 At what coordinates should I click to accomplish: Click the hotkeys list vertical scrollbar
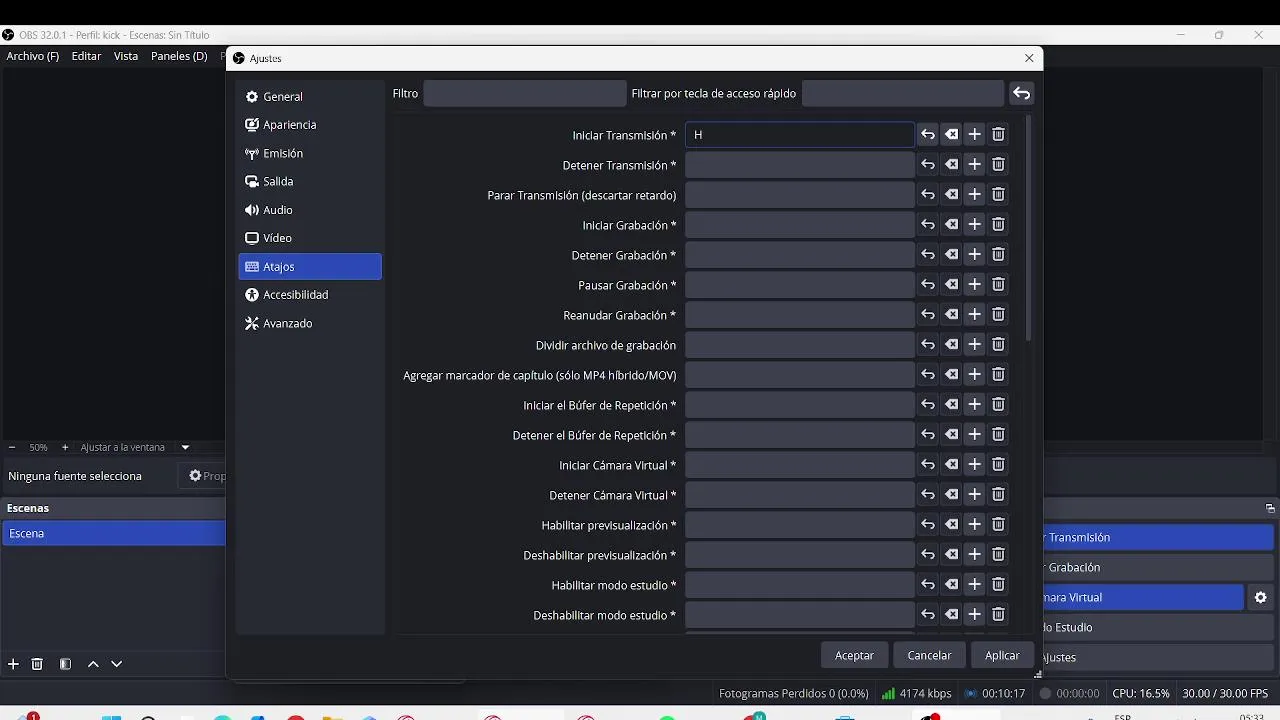coord(1028,230)
